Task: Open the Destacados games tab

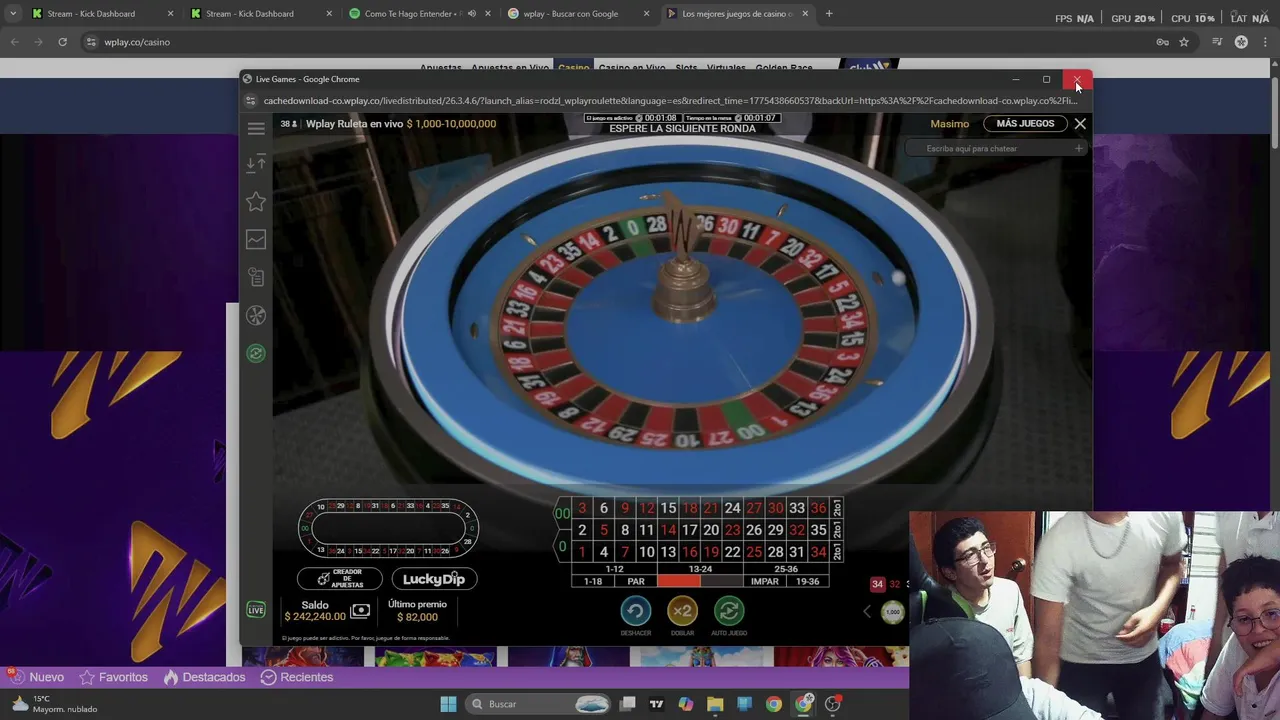Action: [x=204, y=677]
